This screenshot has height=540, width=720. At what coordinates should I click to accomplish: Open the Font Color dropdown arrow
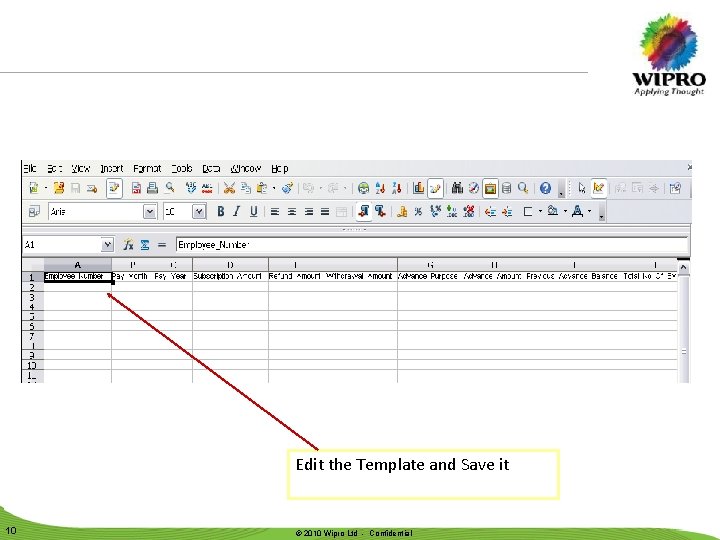pyautogui.click(x=590, y=212)
